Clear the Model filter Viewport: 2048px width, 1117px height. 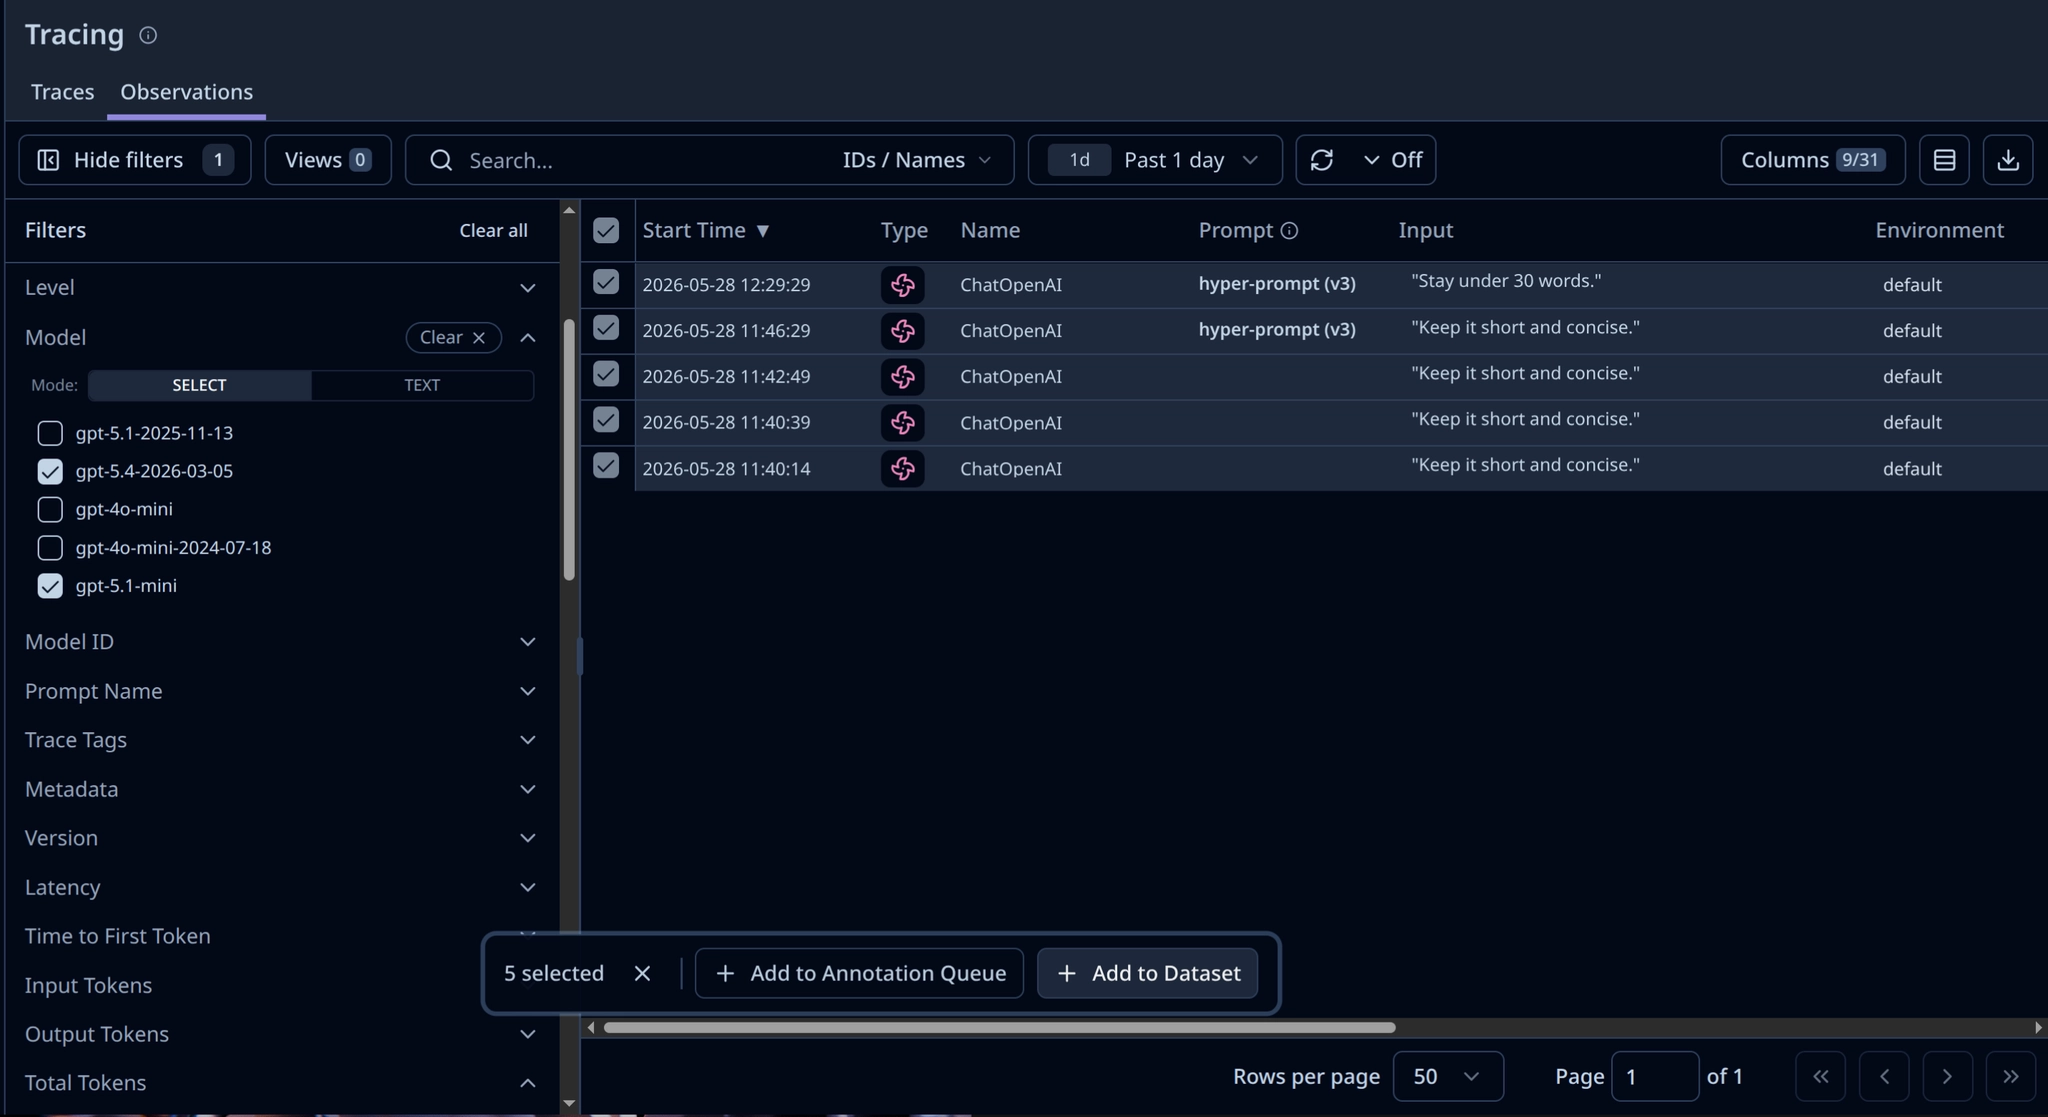click(453, 338)
